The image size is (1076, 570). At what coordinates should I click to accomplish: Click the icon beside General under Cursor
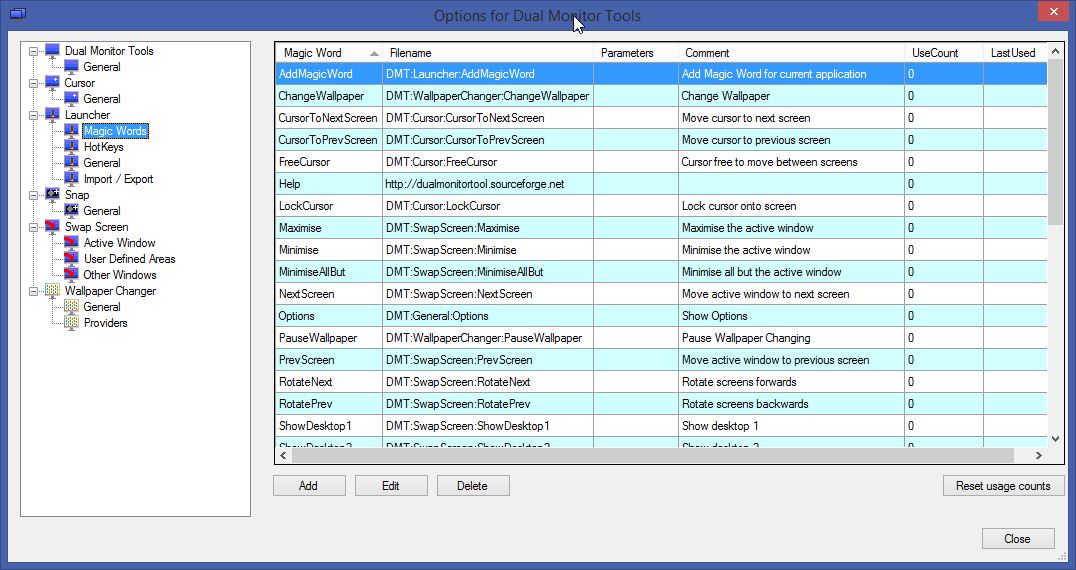click(71, 99)
